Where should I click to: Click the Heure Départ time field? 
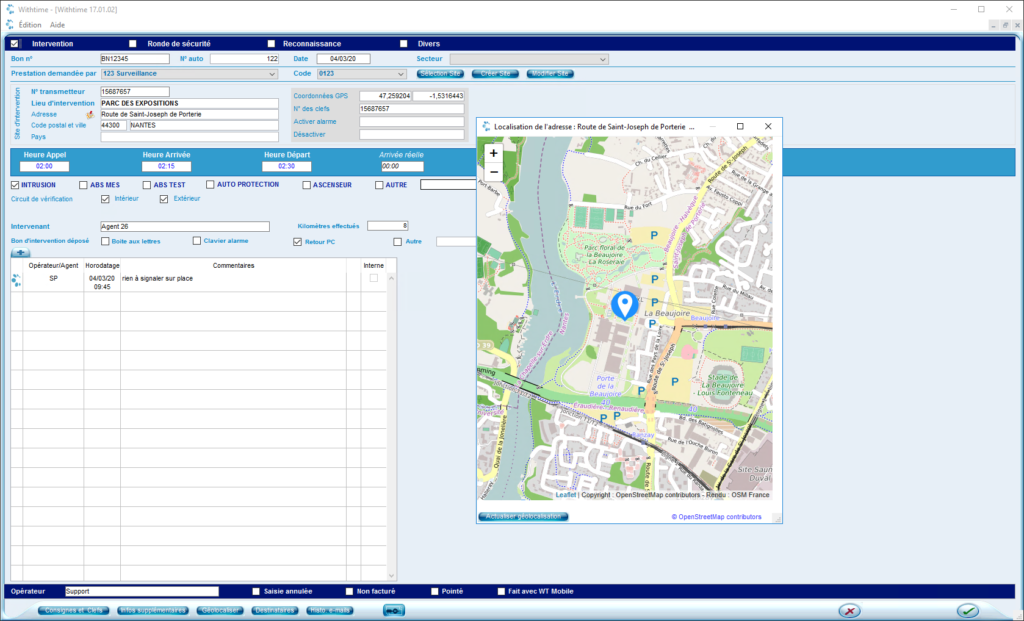click(x=286, y=167)
